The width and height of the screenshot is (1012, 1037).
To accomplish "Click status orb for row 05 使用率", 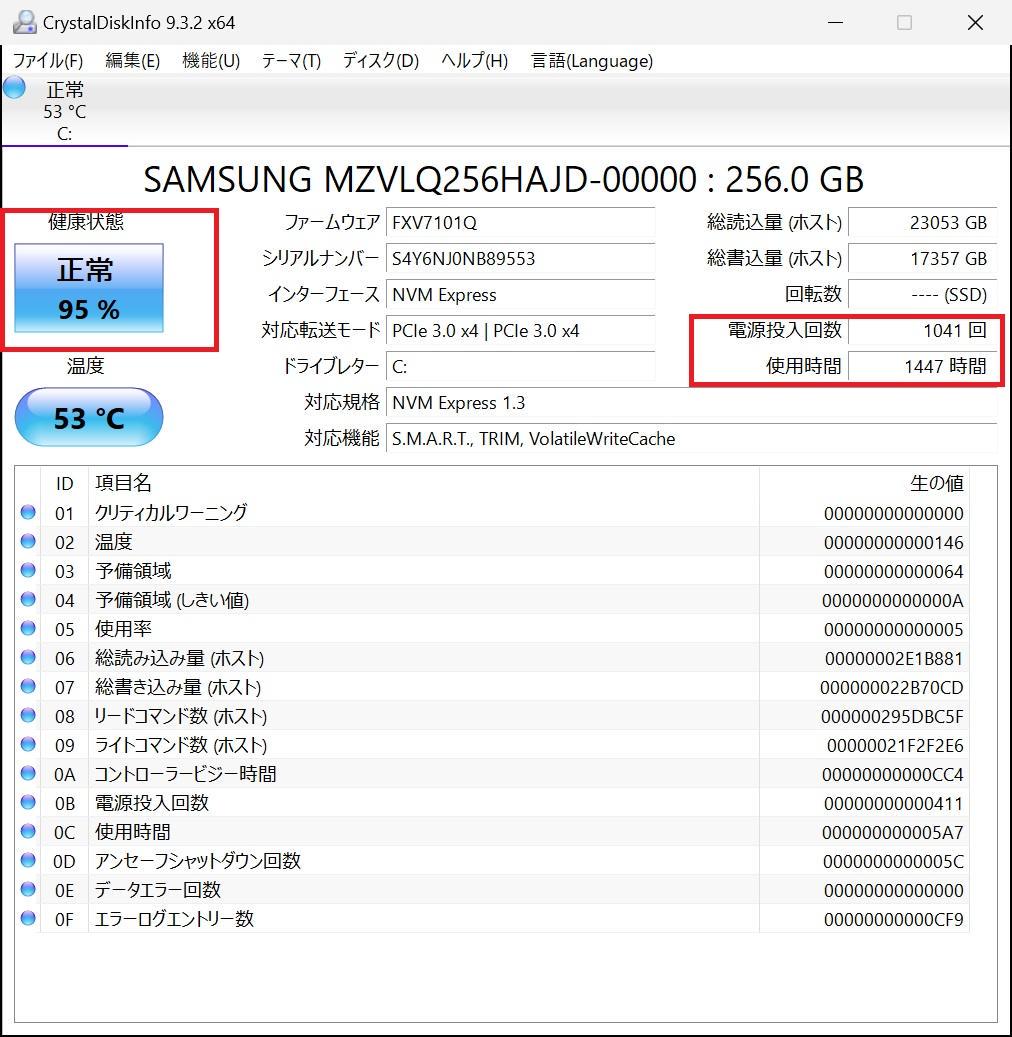I will (x=28, y=628).
